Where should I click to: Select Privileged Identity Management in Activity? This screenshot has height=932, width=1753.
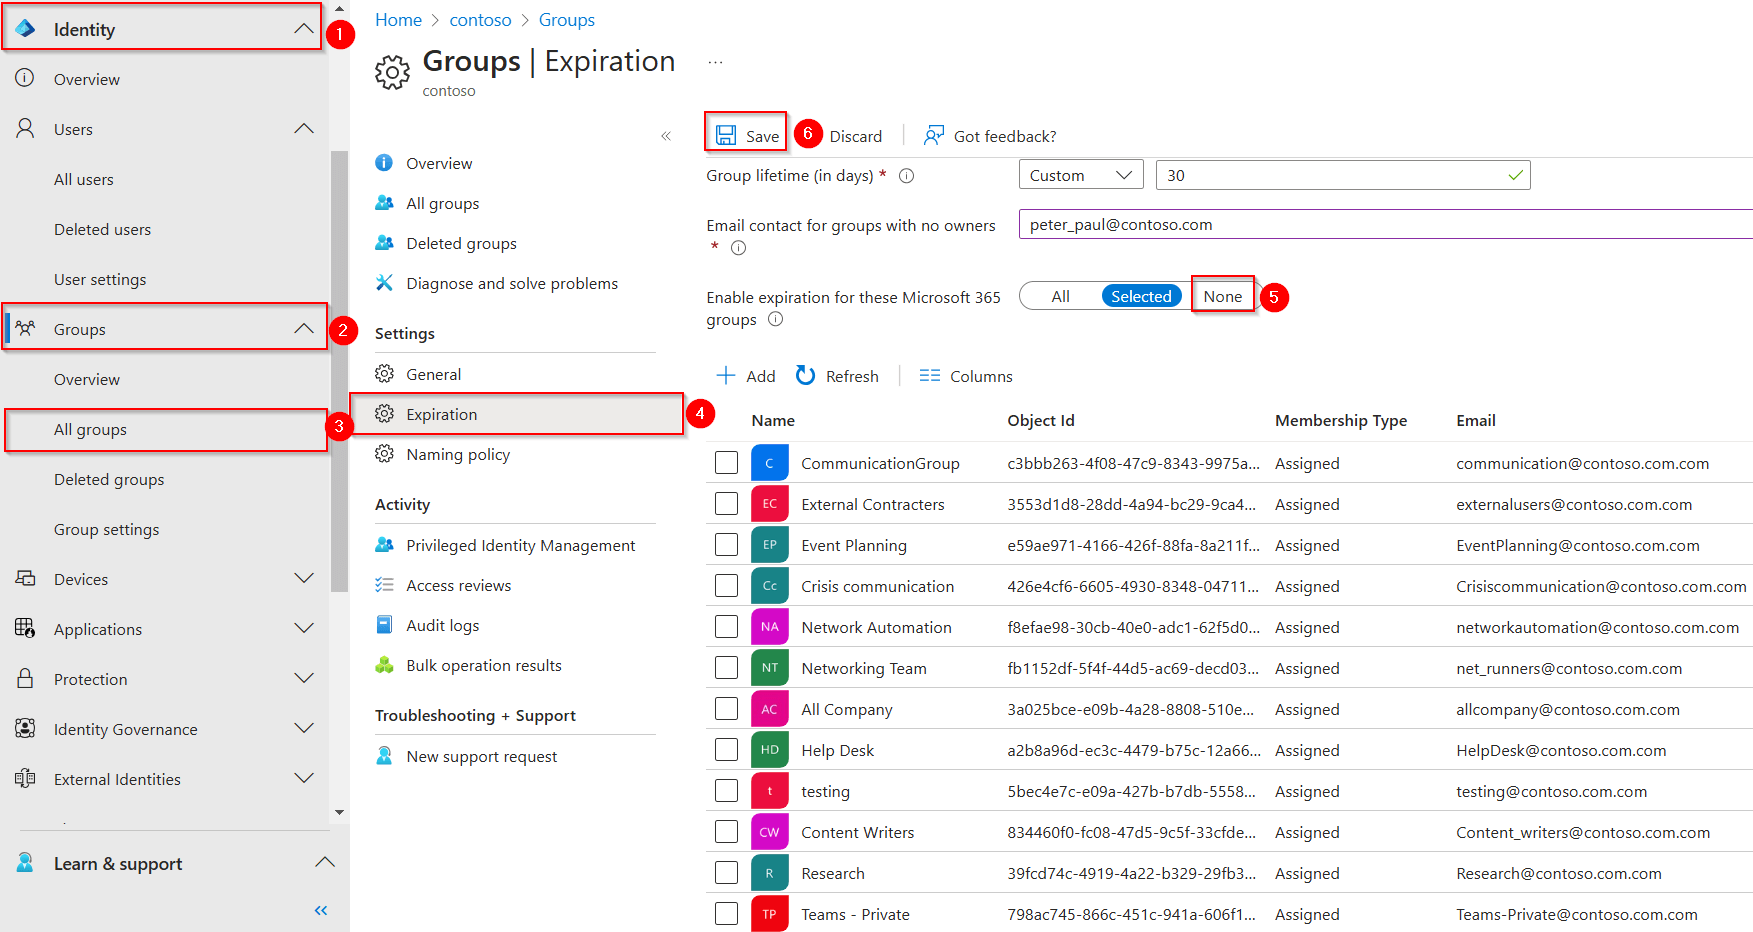click(x=520, y=545)
